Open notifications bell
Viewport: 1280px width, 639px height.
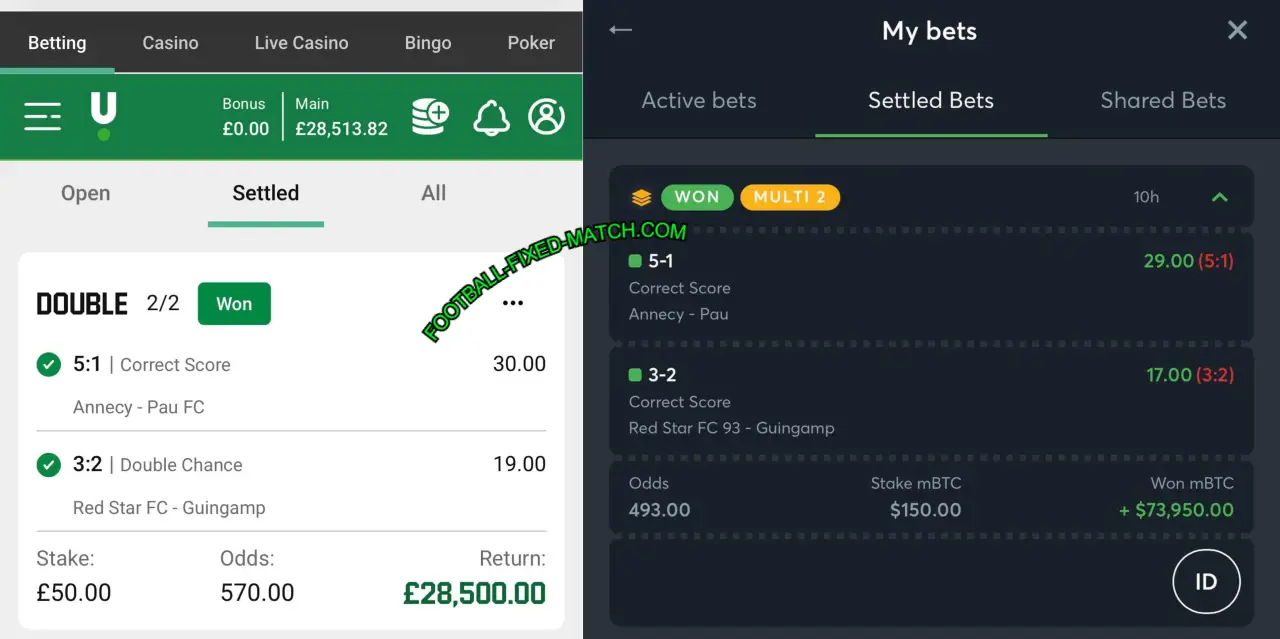tap(491, 117)
